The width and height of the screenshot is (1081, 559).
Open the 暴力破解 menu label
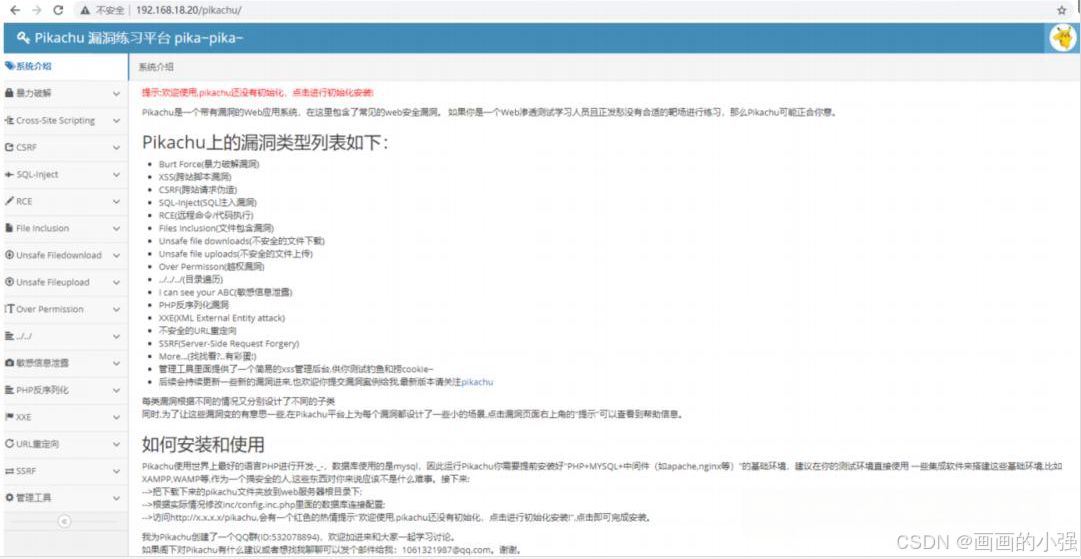point(34,93)
